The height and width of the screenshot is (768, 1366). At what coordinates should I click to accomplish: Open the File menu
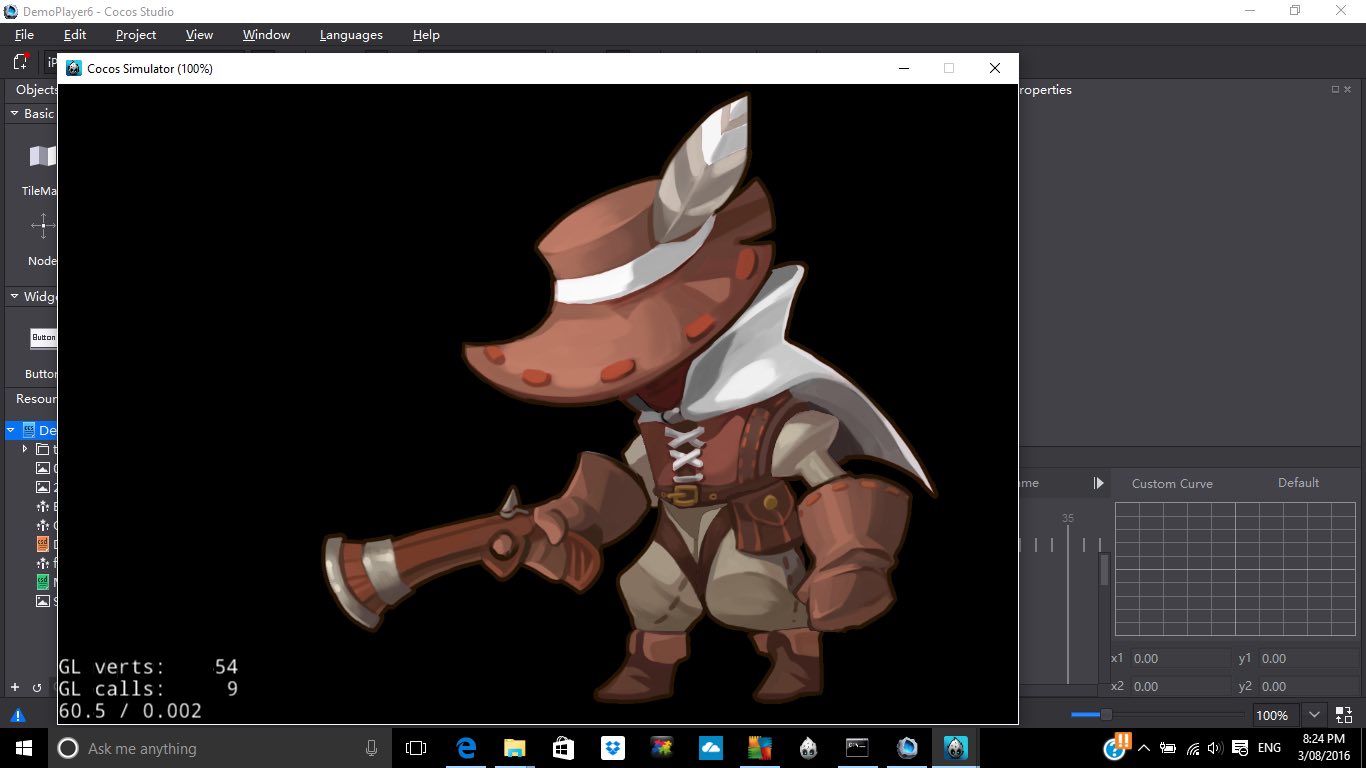24,35
